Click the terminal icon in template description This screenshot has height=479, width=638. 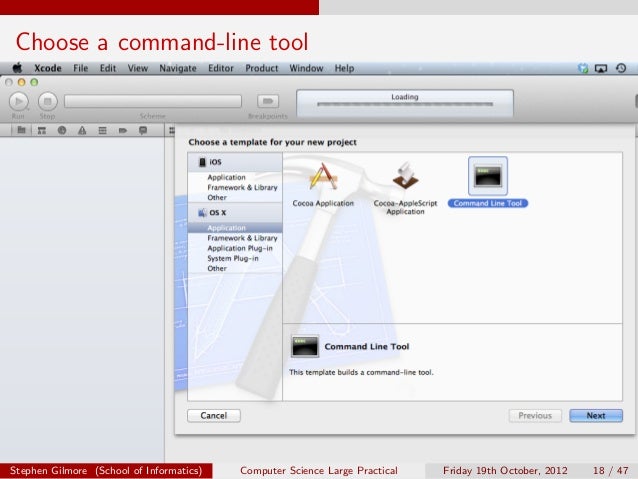coord(305,346)
